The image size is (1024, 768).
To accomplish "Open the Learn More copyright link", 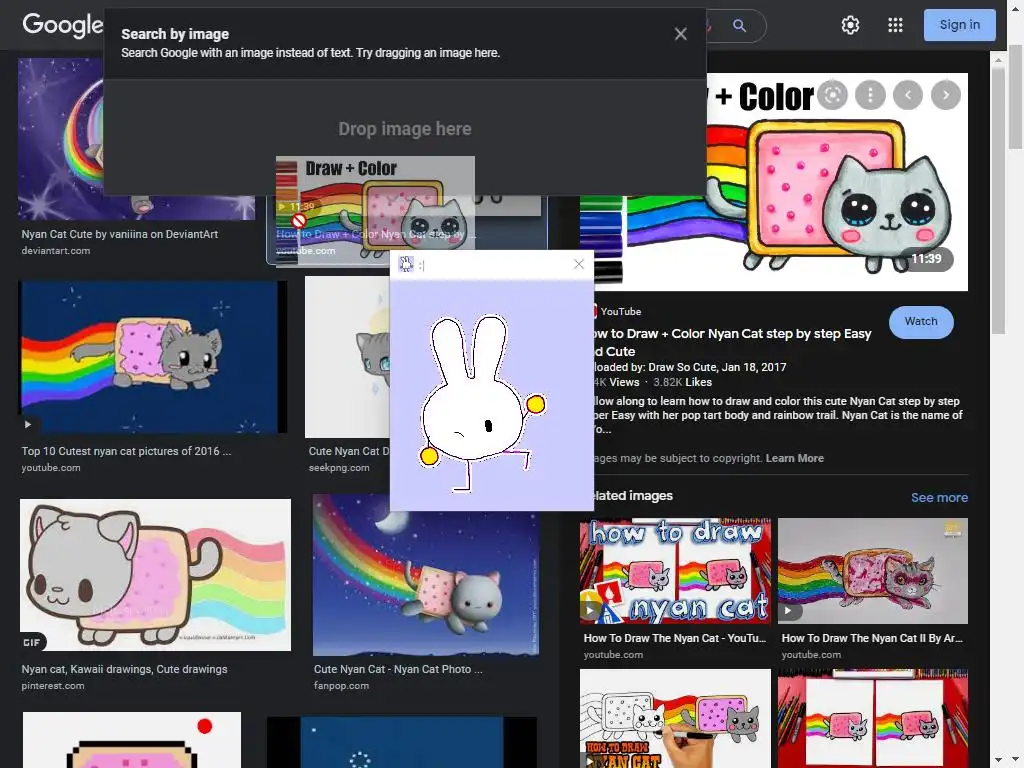I will (794, 458).
